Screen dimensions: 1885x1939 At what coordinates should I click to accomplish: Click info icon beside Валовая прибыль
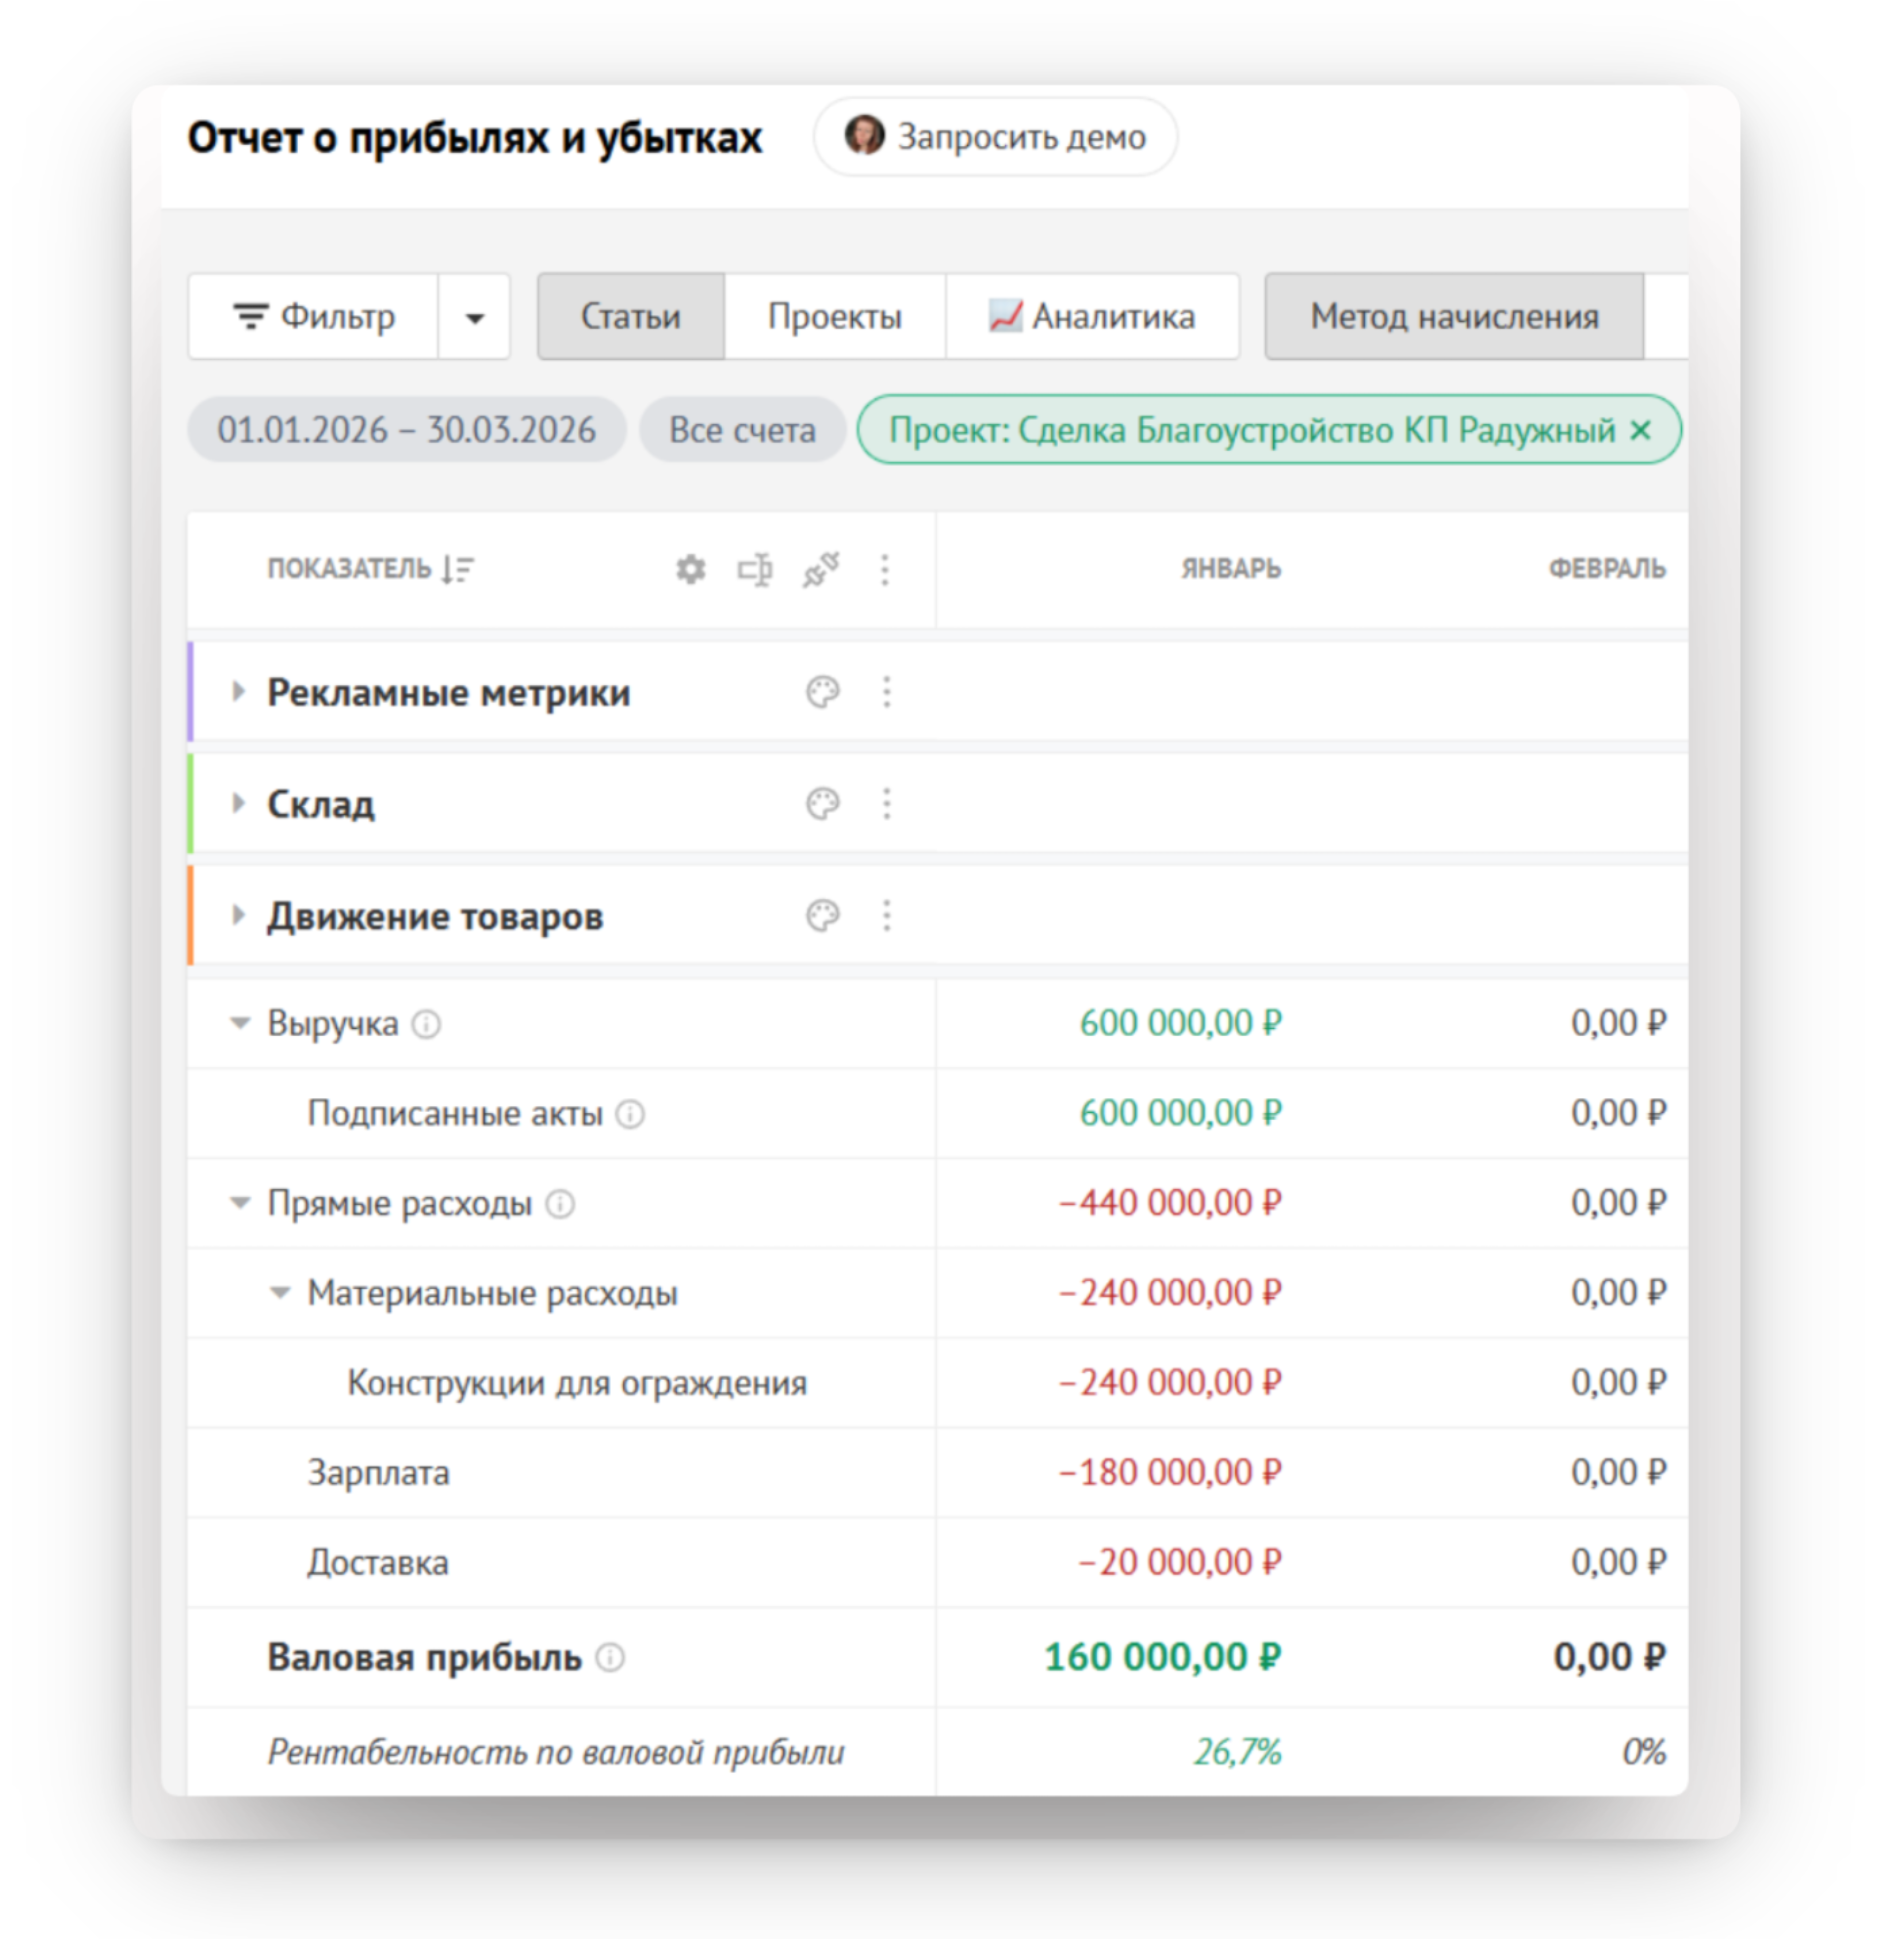610,1657
